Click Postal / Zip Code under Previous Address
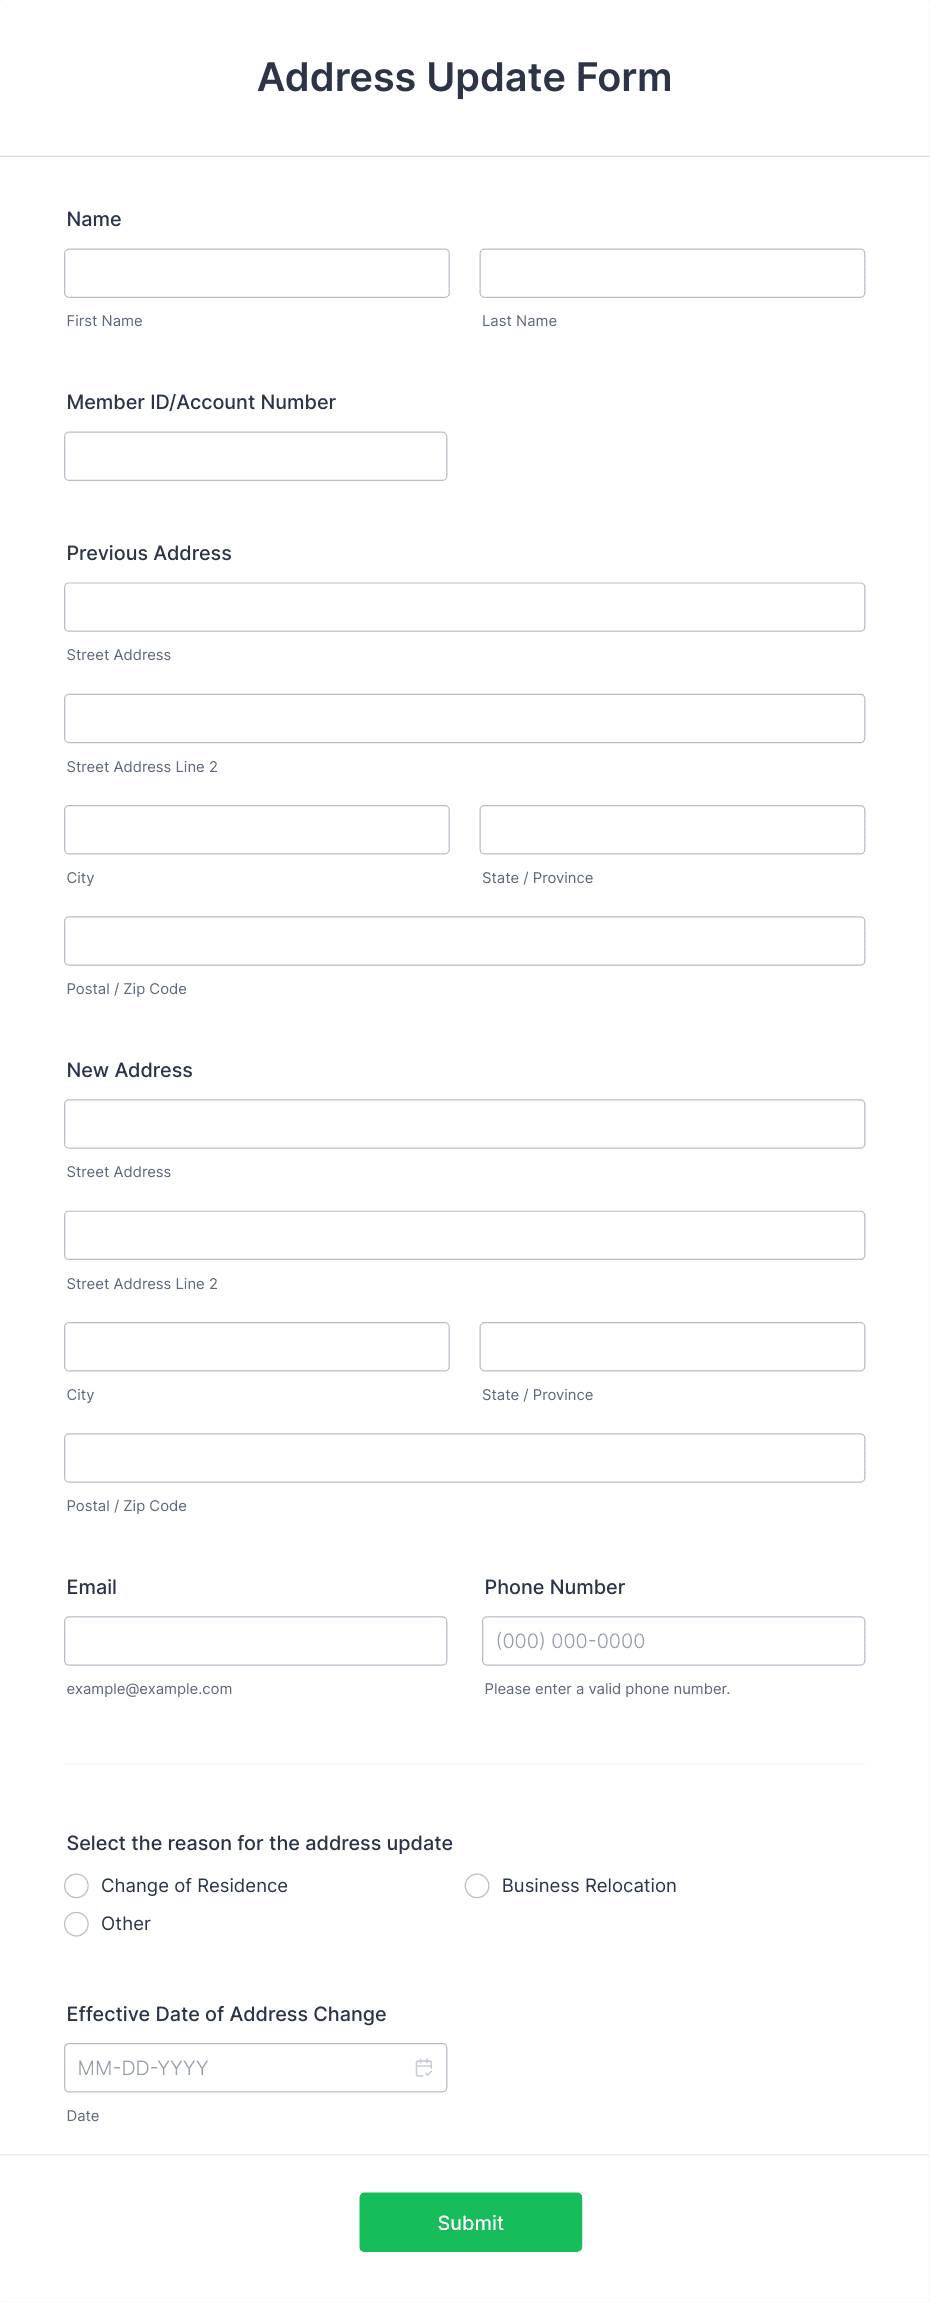Viewport: 930px width, 2302px height. [464, 940]
